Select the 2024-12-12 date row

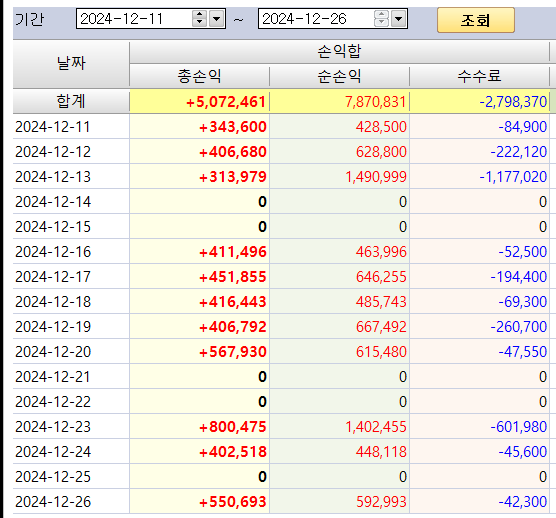click(71, 152)
